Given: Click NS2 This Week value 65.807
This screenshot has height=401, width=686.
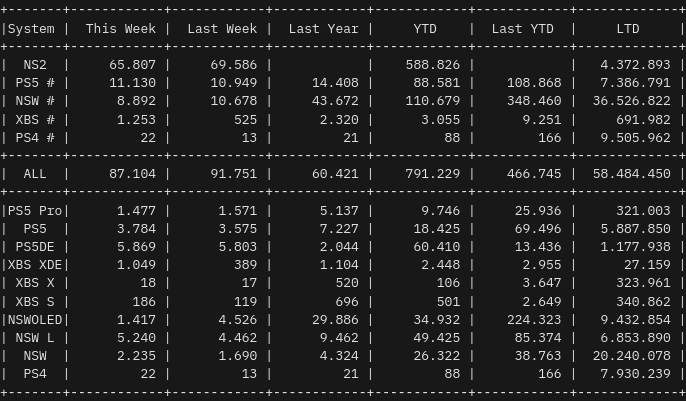Looking at the screenshot, I should (133, 65).
